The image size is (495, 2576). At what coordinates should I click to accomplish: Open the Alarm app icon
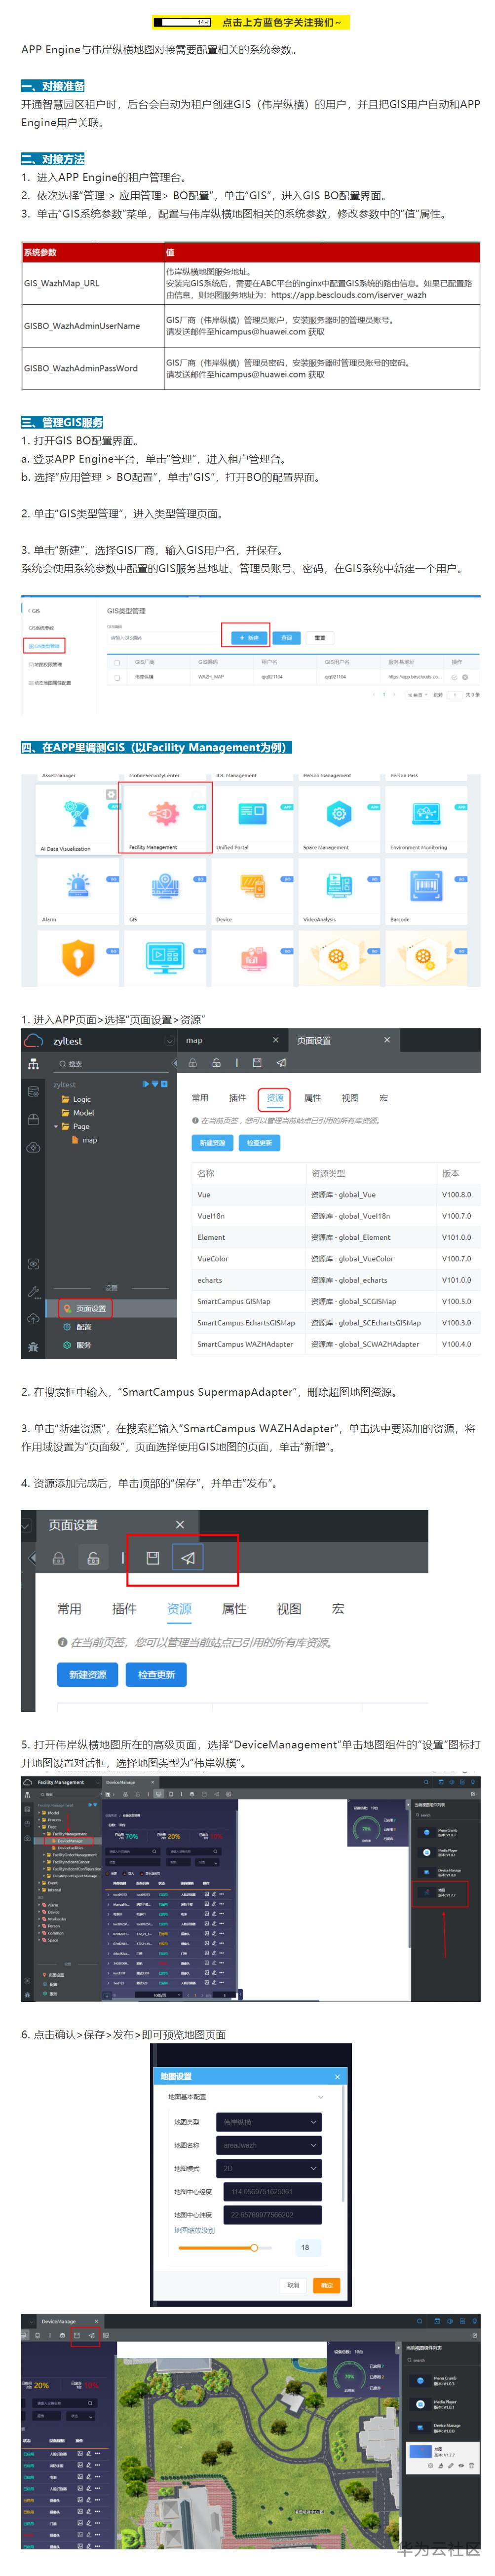pos(77,886)
